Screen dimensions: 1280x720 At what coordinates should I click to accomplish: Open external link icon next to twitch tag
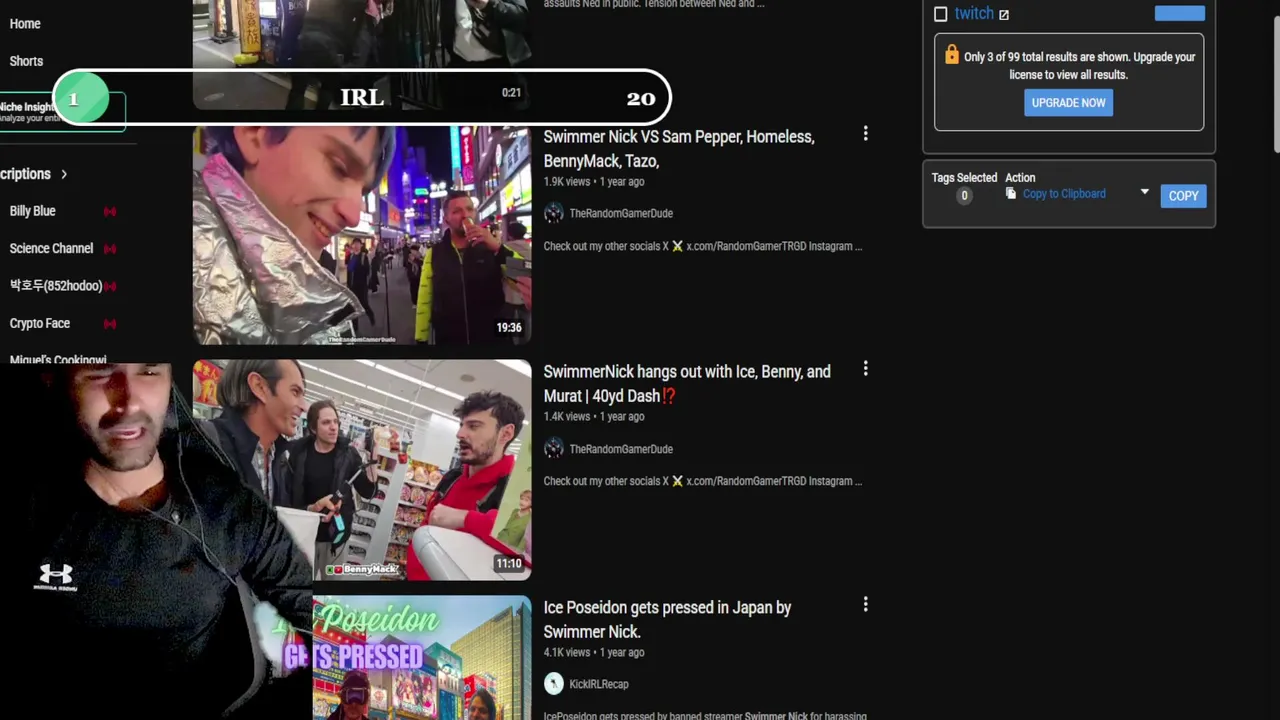(x=1004, y=14)
